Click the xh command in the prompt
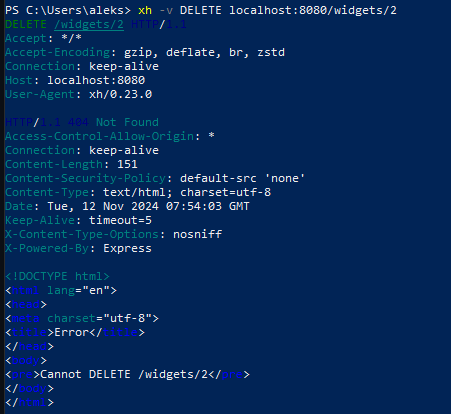Screen dimensions: 451x414 coord(145,10)
